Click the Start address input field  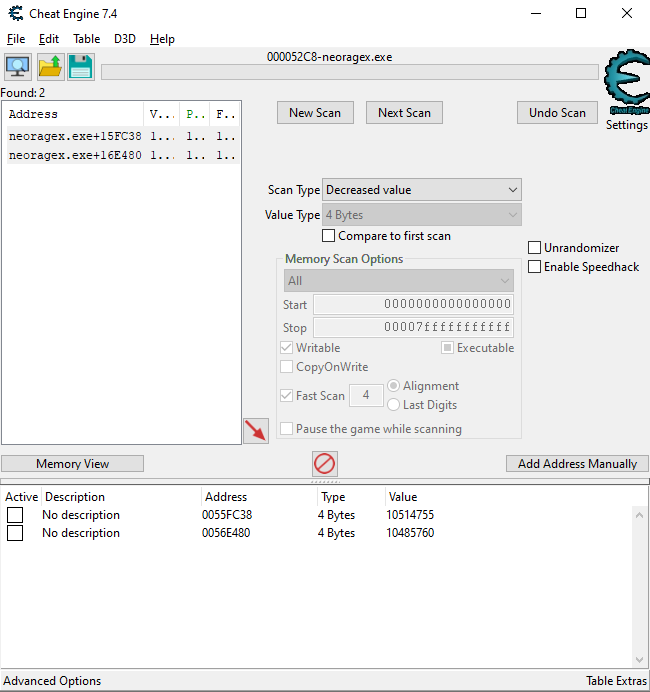click(x=413, y=304)
